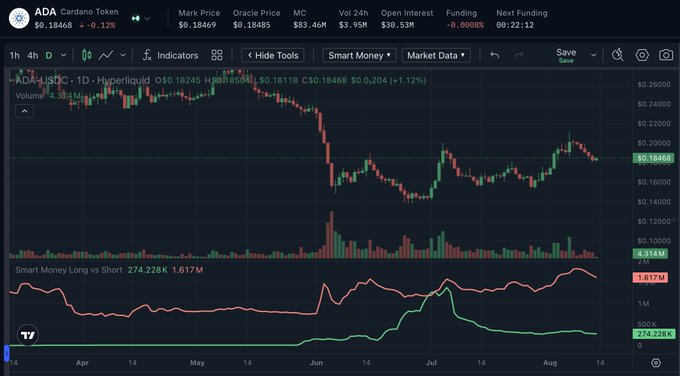Click the Volume indicator legend label
Image resolution: width=680 pixels, height=376 pixels.
[30, 95]
